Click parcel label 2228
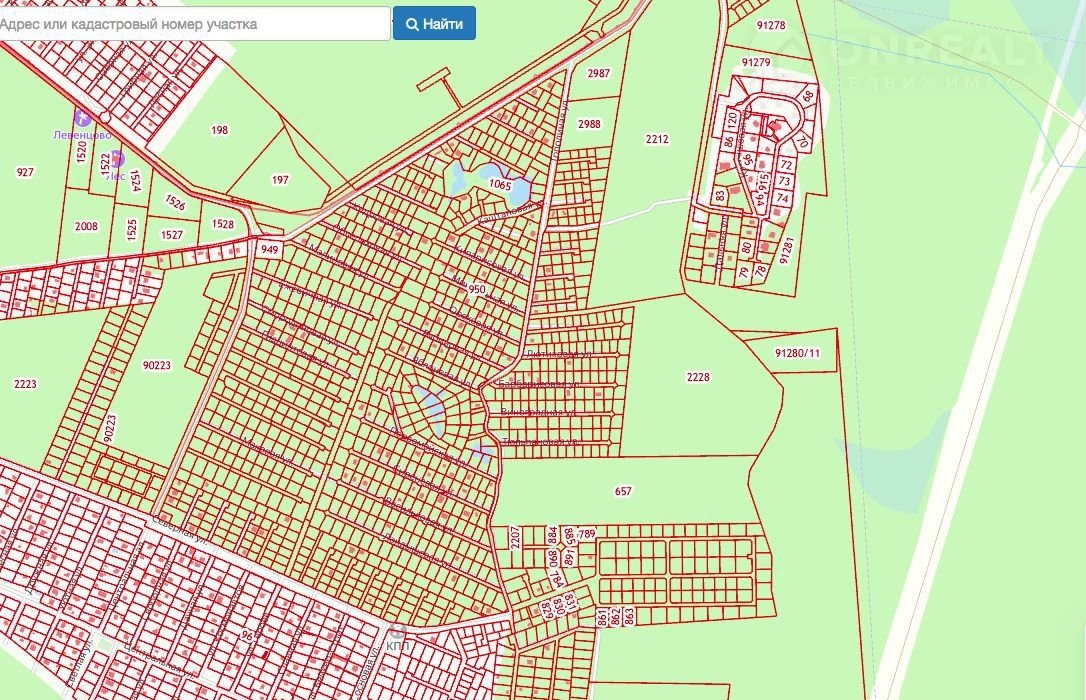 [698, 377]
